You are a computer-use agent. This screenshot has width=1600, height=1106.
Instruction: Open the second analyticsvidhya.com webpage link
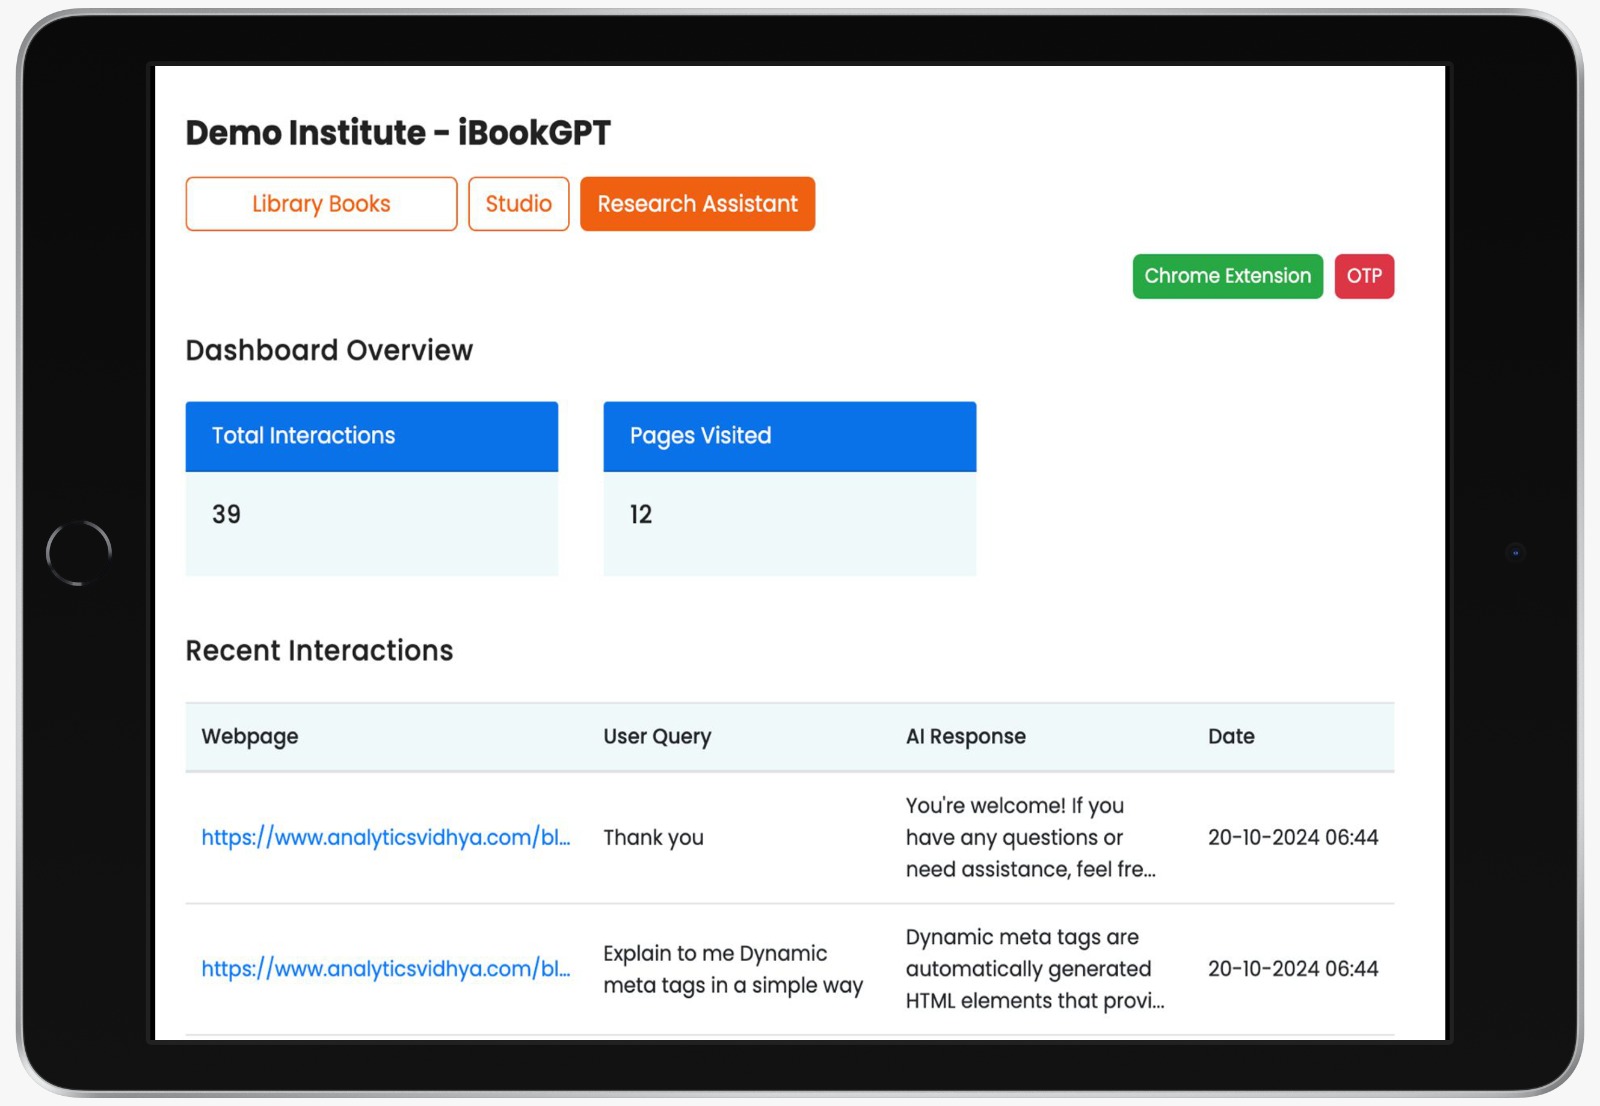click(x=386, y=969)
